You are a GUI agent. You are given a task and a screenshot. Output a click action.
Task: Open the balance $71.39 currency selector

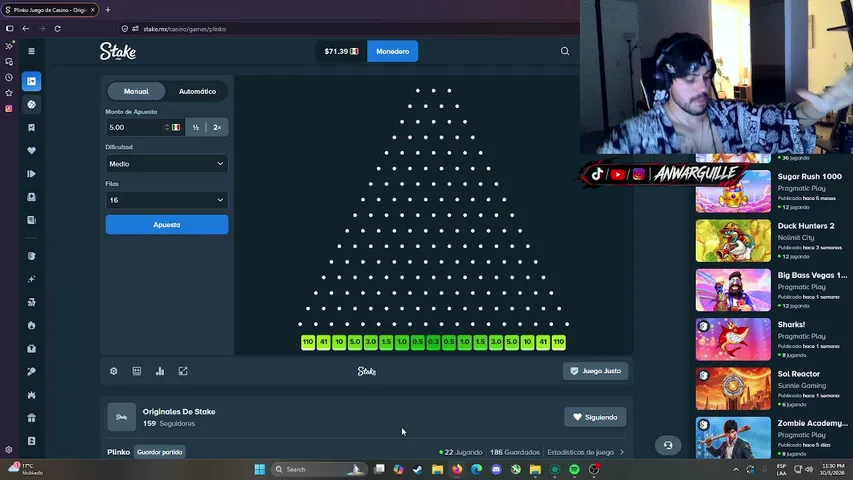pos(341,51)
